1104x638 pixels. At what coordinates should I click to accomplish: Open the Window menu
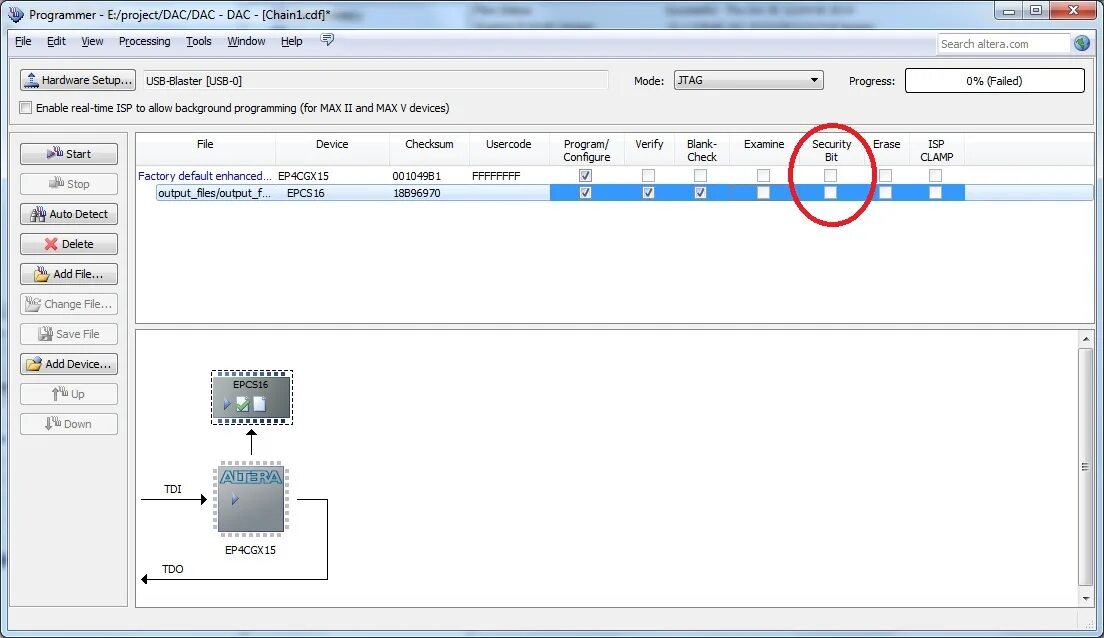coord(246,42)
